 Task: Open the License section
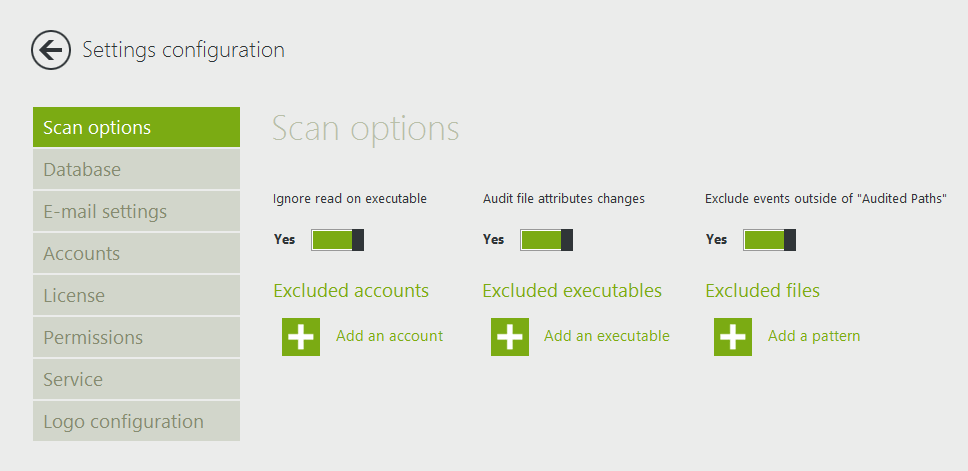point(136,296)
